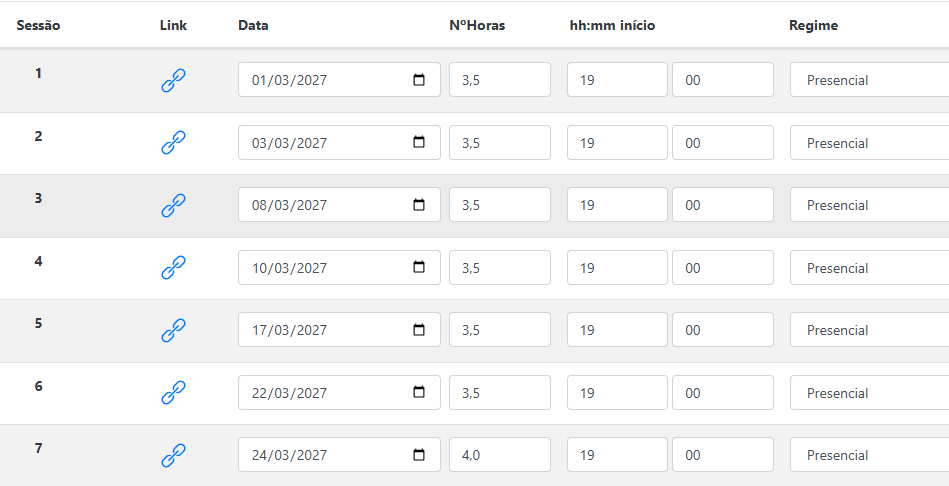This screenshot has height=486, width=949.
Task: Open the link icon for session 3
Action: coord(173,205)
